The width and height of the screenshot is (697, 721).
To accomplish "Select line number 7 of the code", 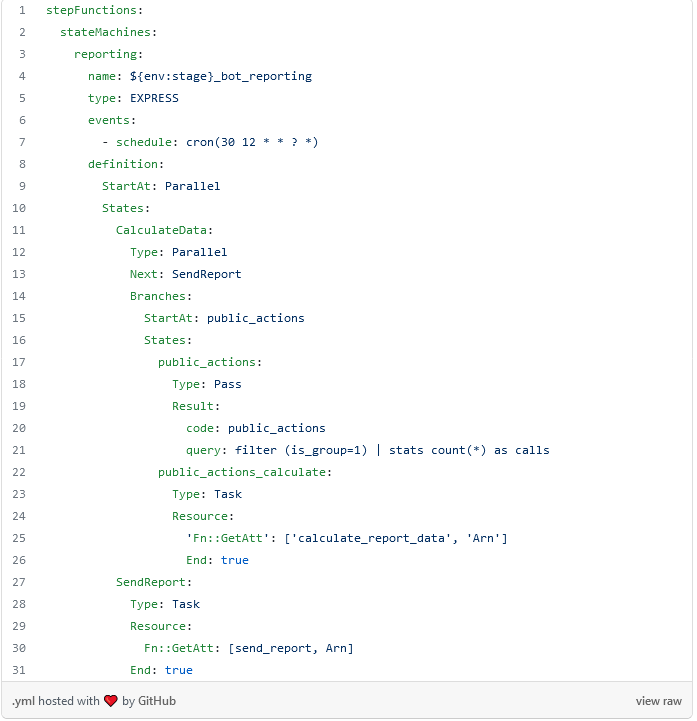I will (21, 142).
